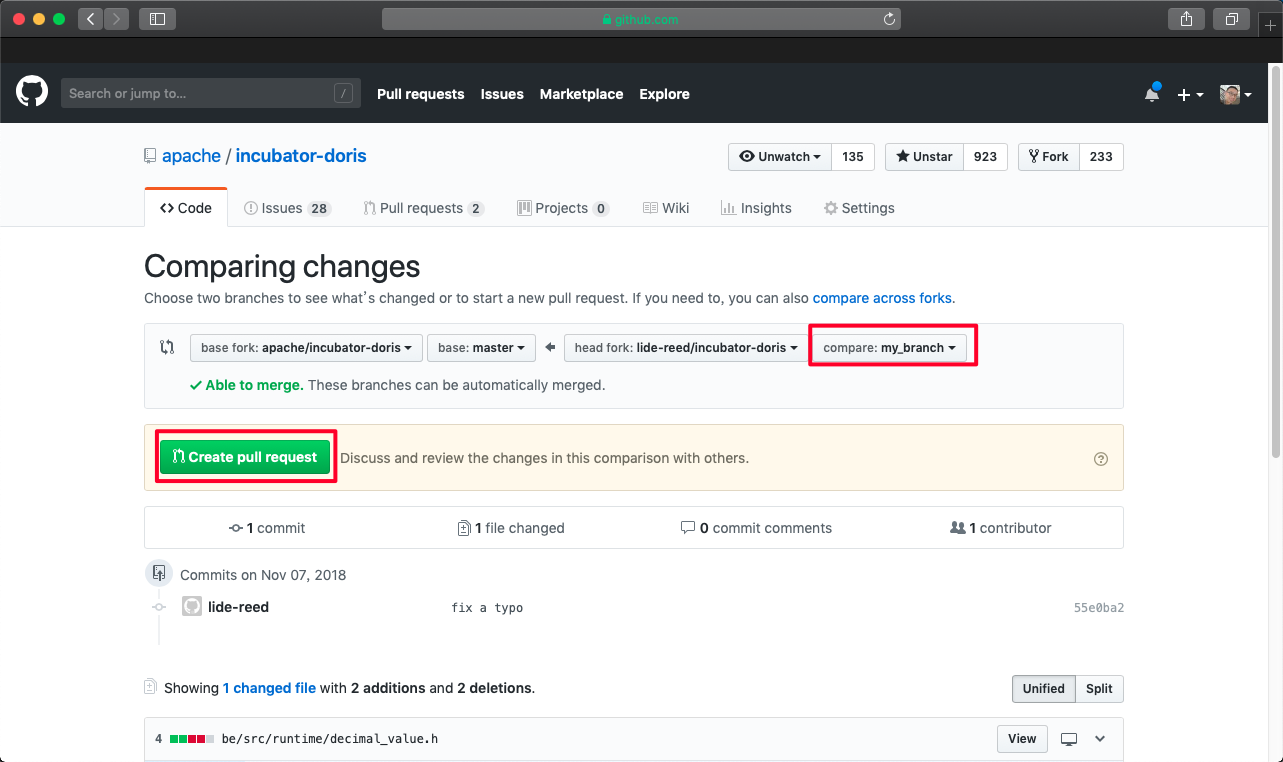1283x762 pixels.
Task: Show 0 commit comments
Action: click(x=756, y=528)
